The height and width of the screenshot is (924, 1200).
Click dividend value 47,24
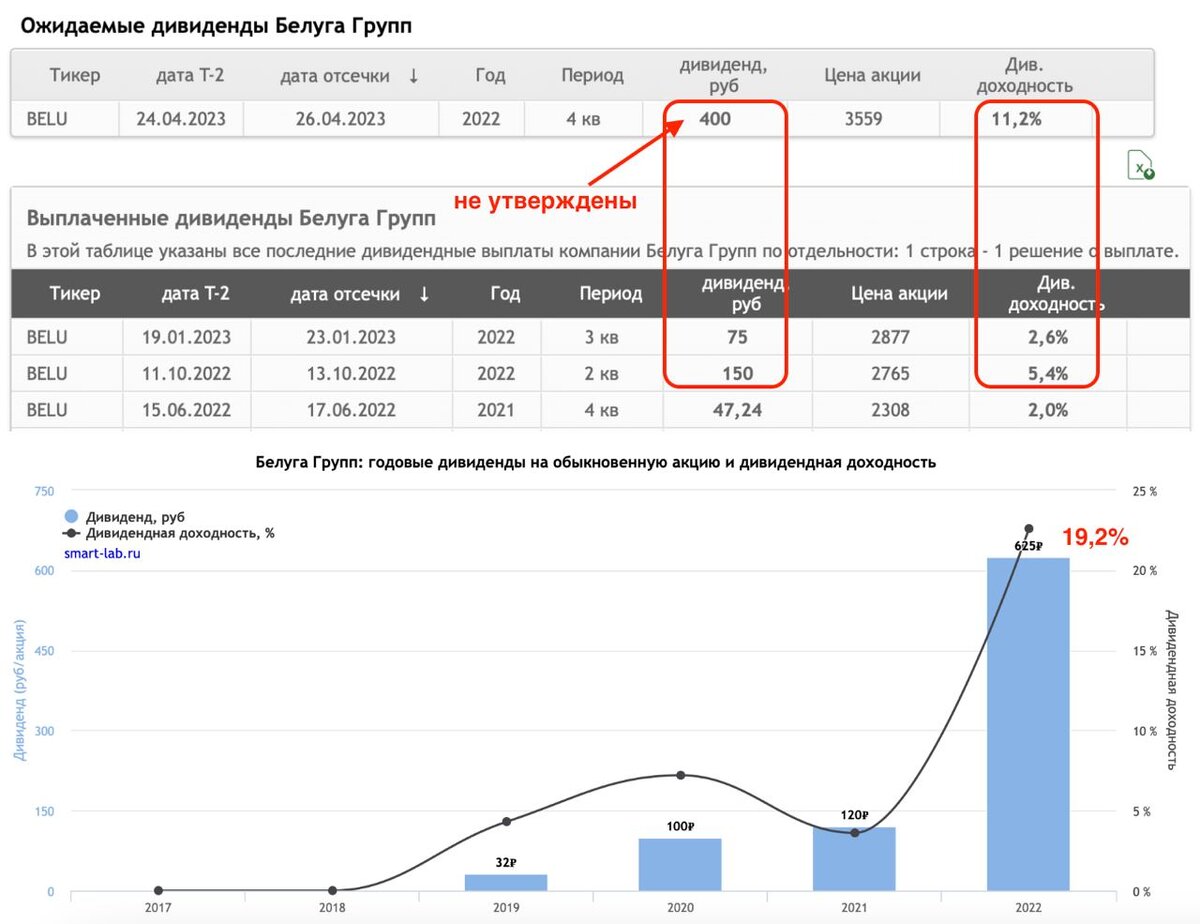[x=737, y=410]
